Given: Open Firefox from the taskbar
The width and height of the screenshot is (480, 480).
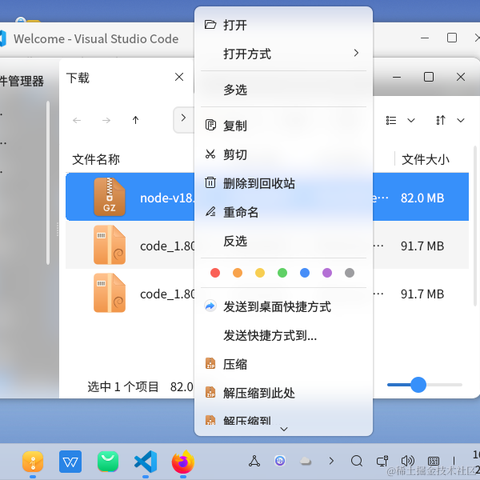Looking at the screenshot, I should [x=183, y=462].
